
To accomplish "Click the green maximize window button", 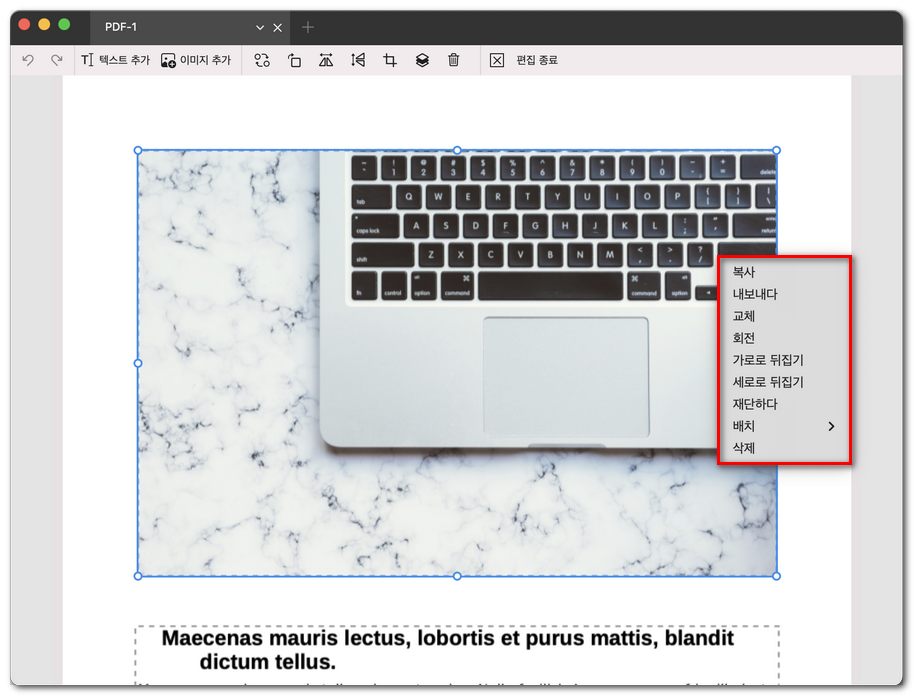I will click(64, 24).
